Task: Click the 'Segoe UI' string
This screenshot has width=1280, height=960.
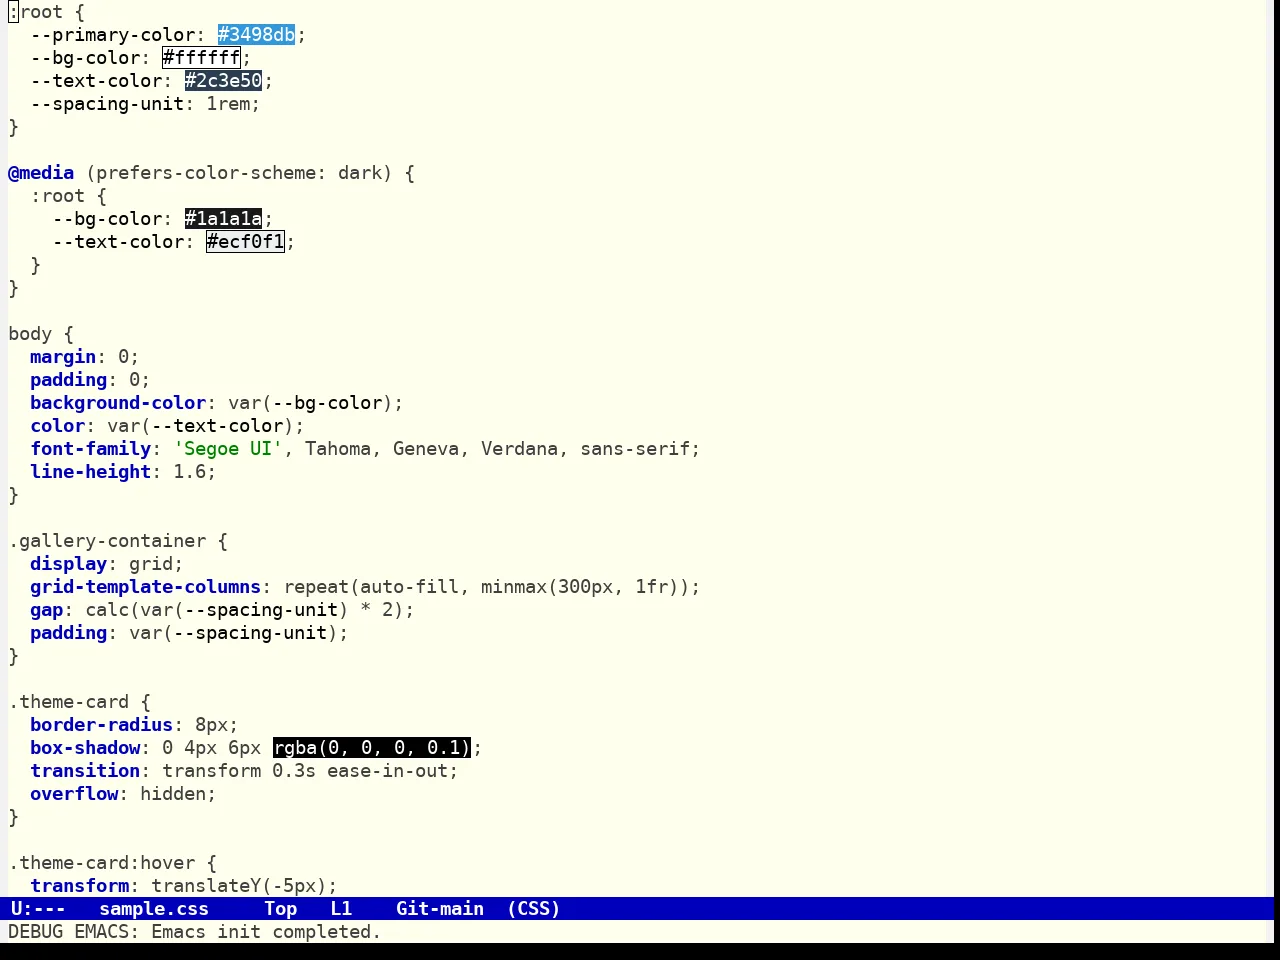Action: (229, 449)
